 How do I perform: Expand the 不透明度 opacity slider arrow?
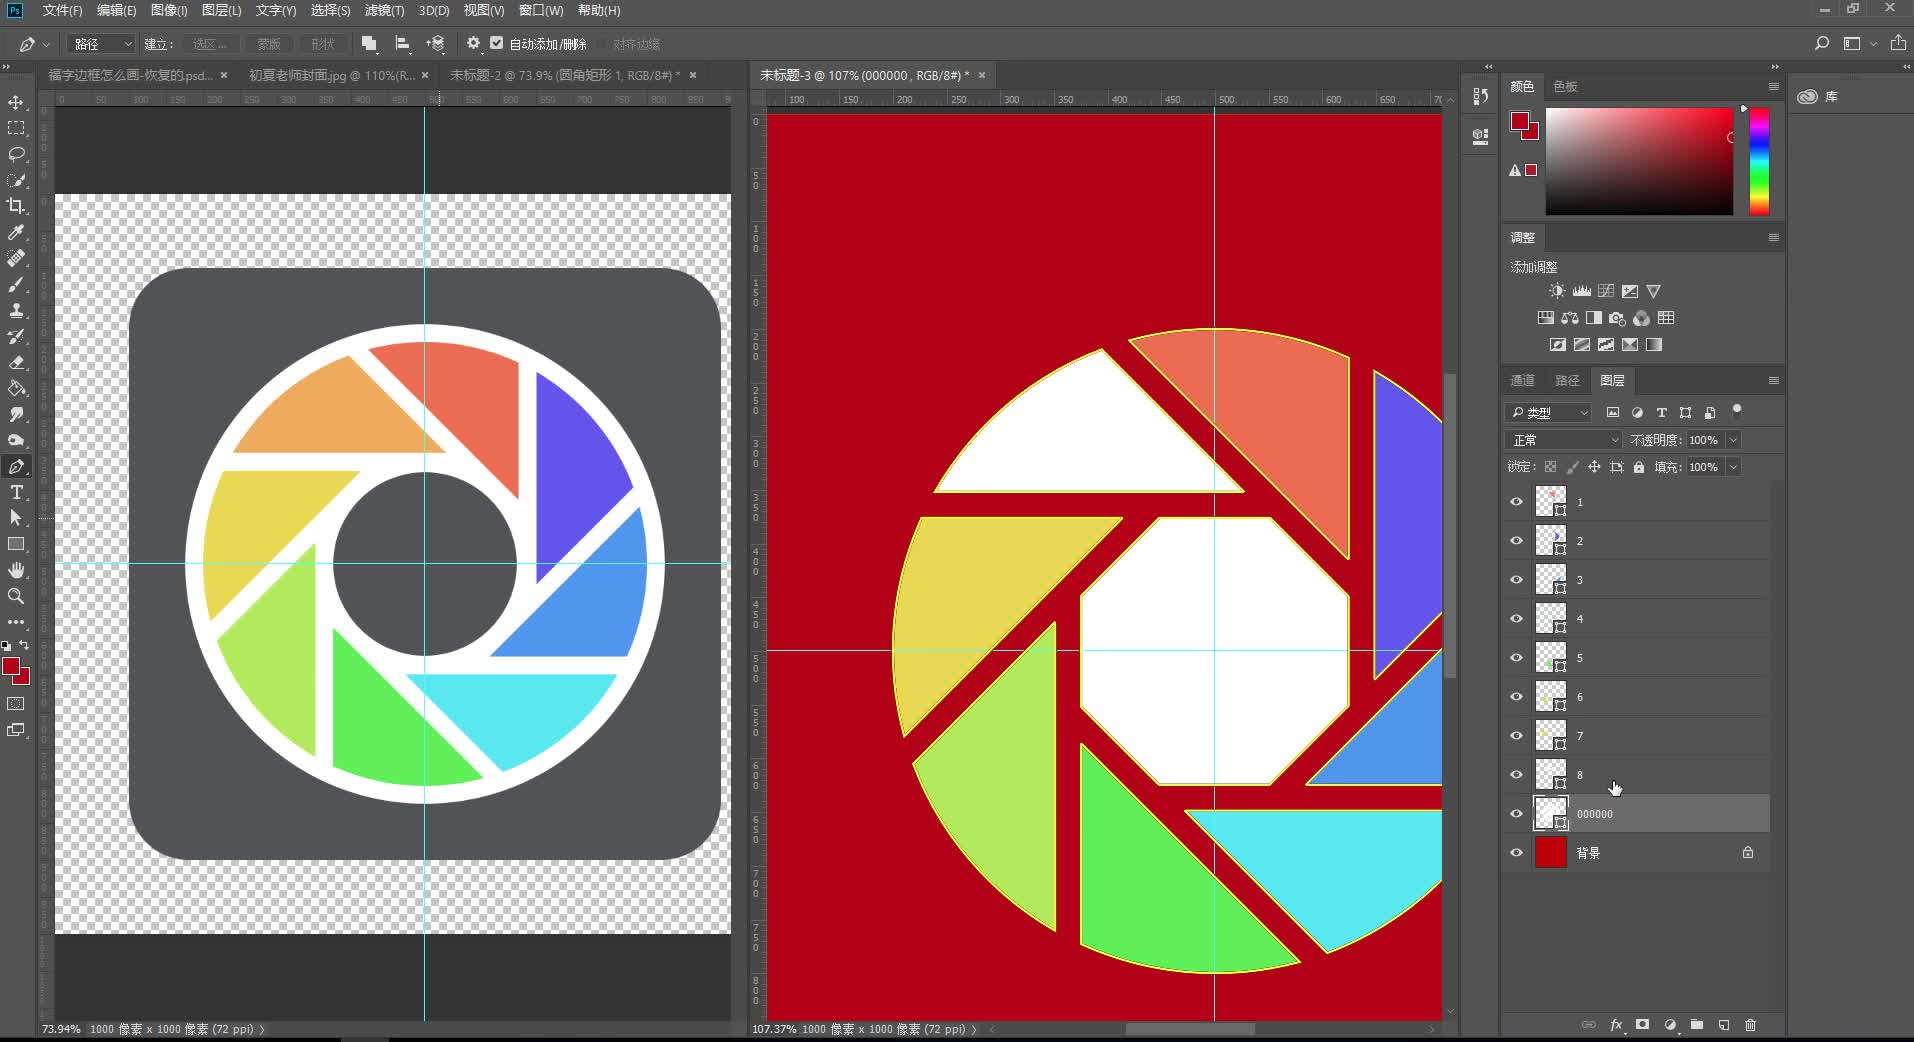click(1733, 440)
